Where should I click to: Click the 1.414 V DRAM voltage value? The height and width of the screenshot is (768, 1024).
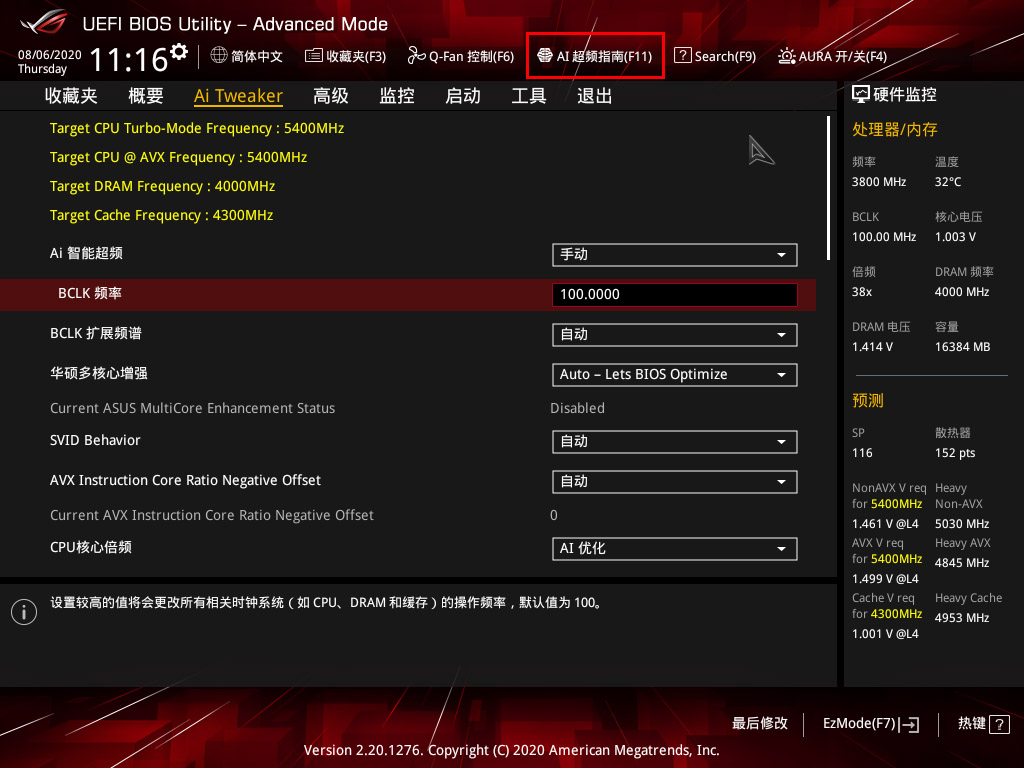coord(872,347)
